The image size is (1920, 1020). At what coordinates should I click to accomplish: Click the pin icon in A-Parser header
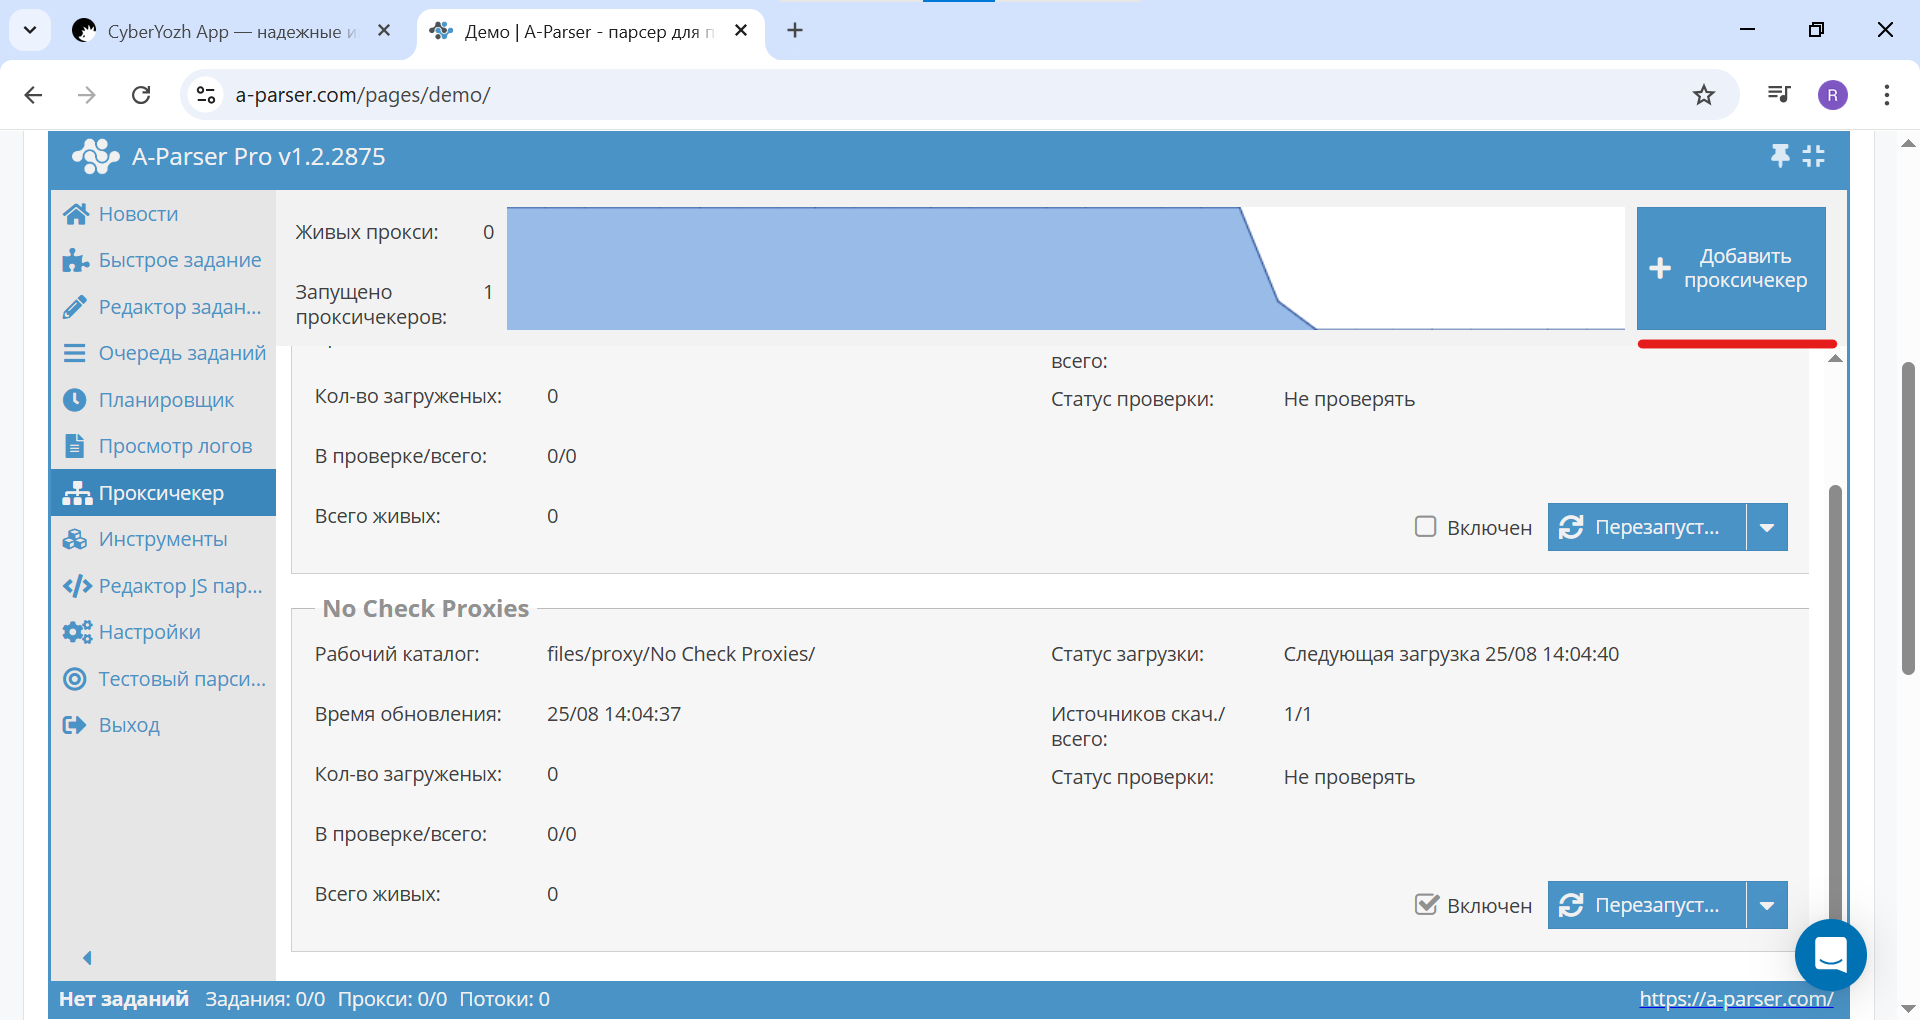tap(1780, 156)
